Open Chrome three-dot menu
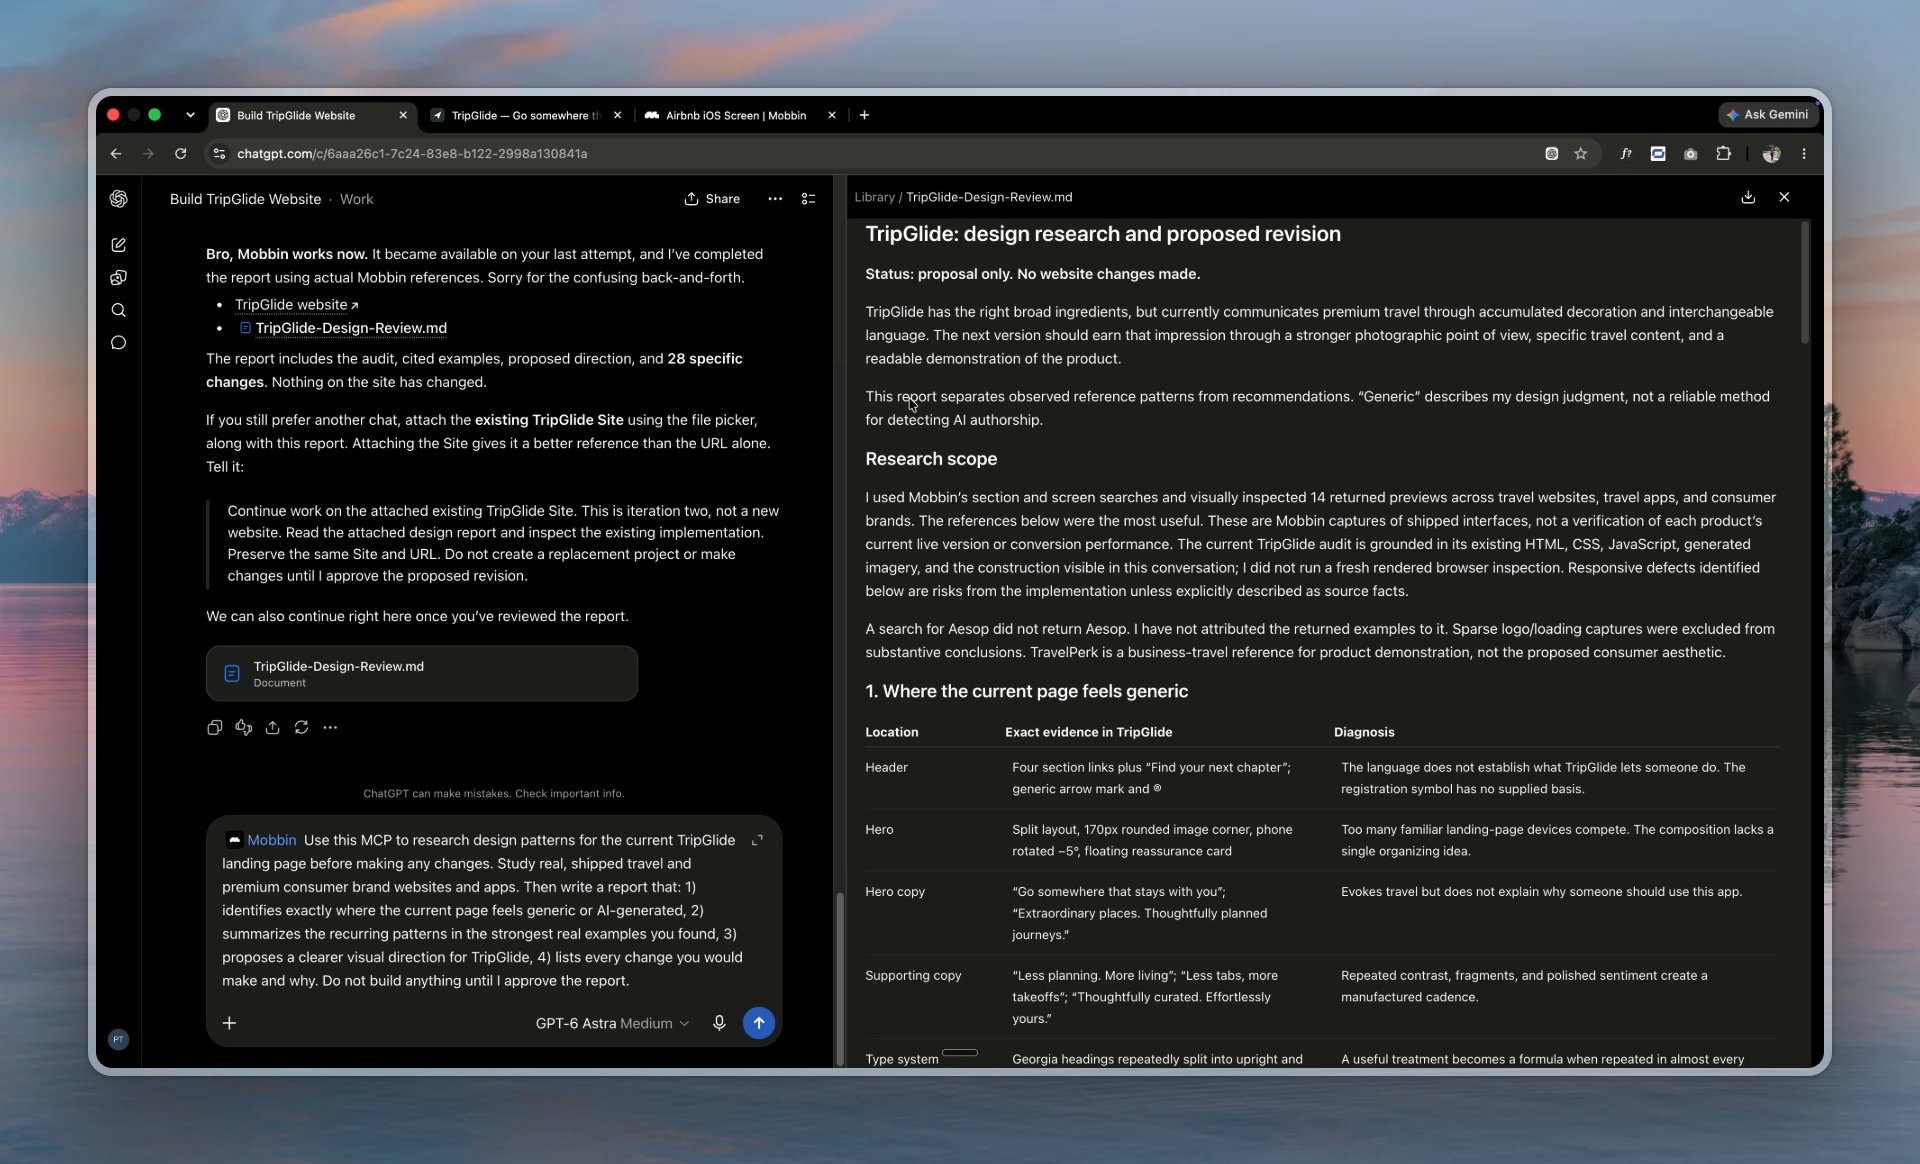Viewport: 1920px width, 1164px height. coord(1804,154)
